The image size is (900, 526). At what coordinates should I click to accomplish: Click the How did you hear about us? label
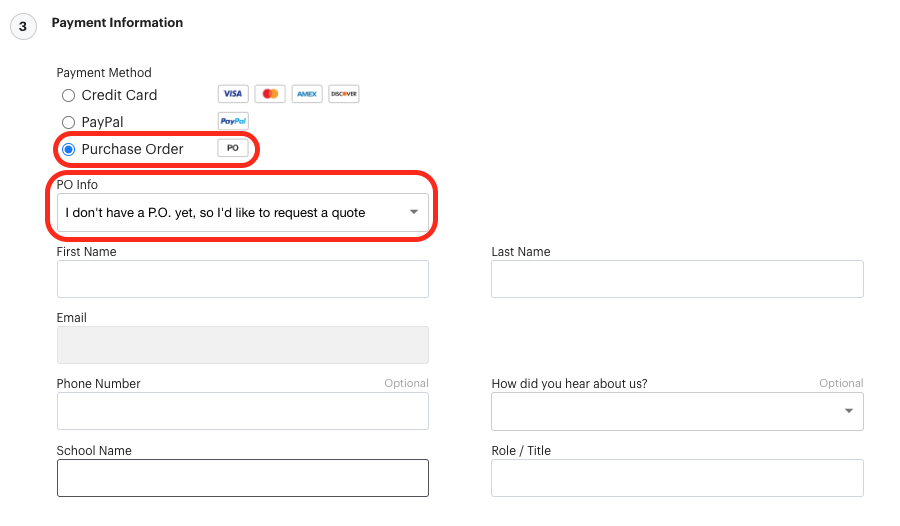click(x=569, y=384)
